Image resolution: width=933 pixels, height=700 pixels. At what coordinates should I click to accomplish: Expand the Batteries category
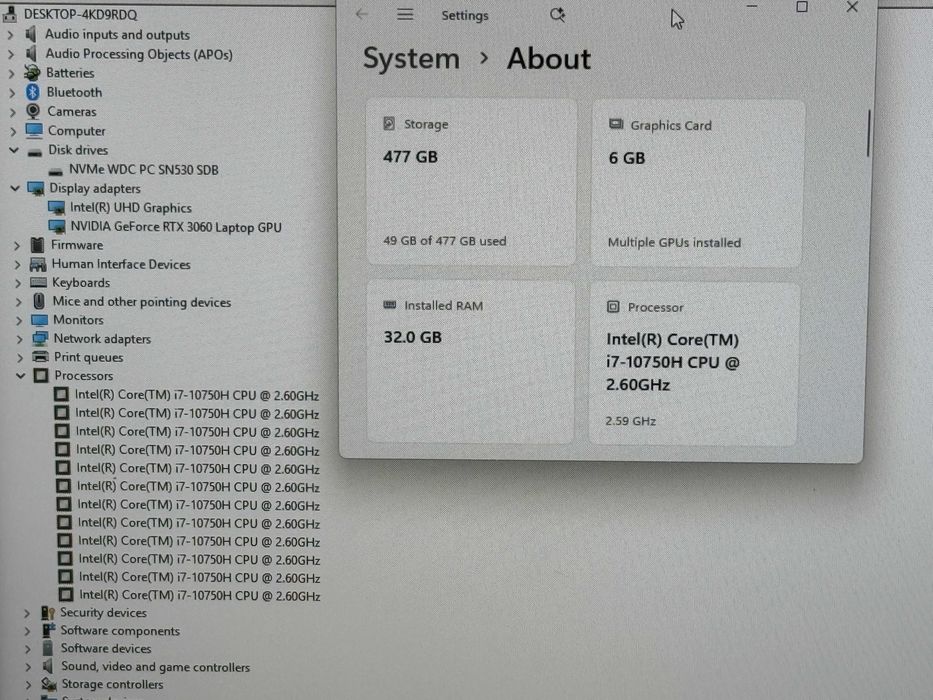[11, 73]
